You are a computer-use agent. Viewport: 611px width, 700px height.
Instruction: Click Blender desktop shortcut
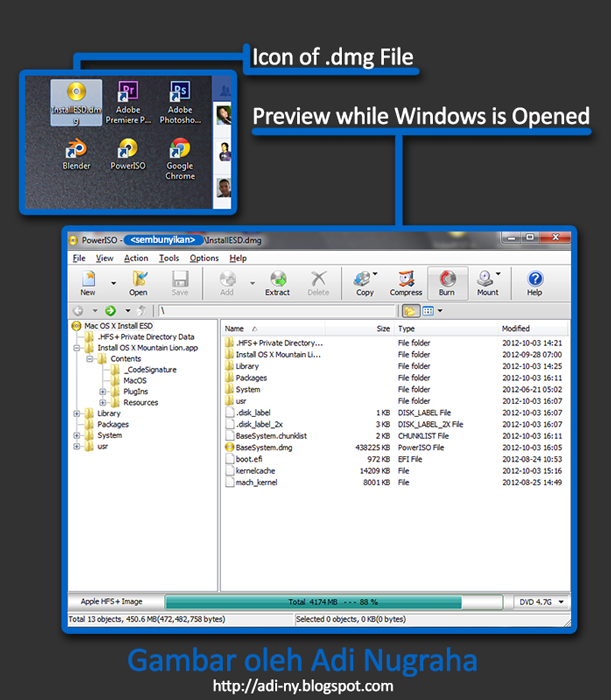pyautogui.click(x=76, y=154)
